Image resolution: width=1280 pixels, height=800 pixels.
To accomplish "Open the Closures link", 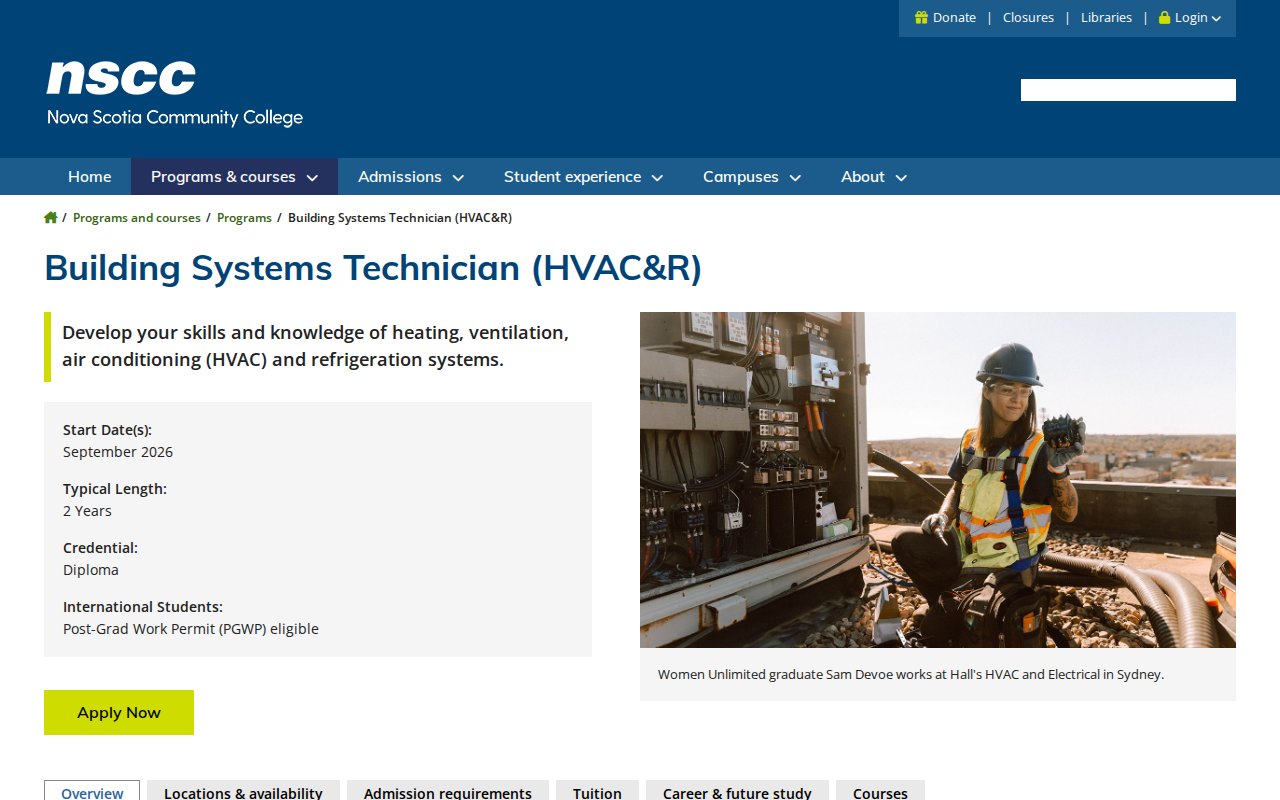I will [x=1028, y=18].
